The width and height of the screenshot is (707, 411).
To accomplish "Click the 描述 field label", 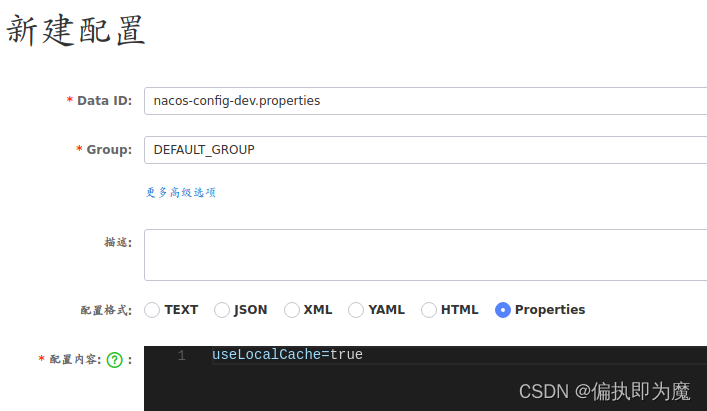I will [118, 243].
